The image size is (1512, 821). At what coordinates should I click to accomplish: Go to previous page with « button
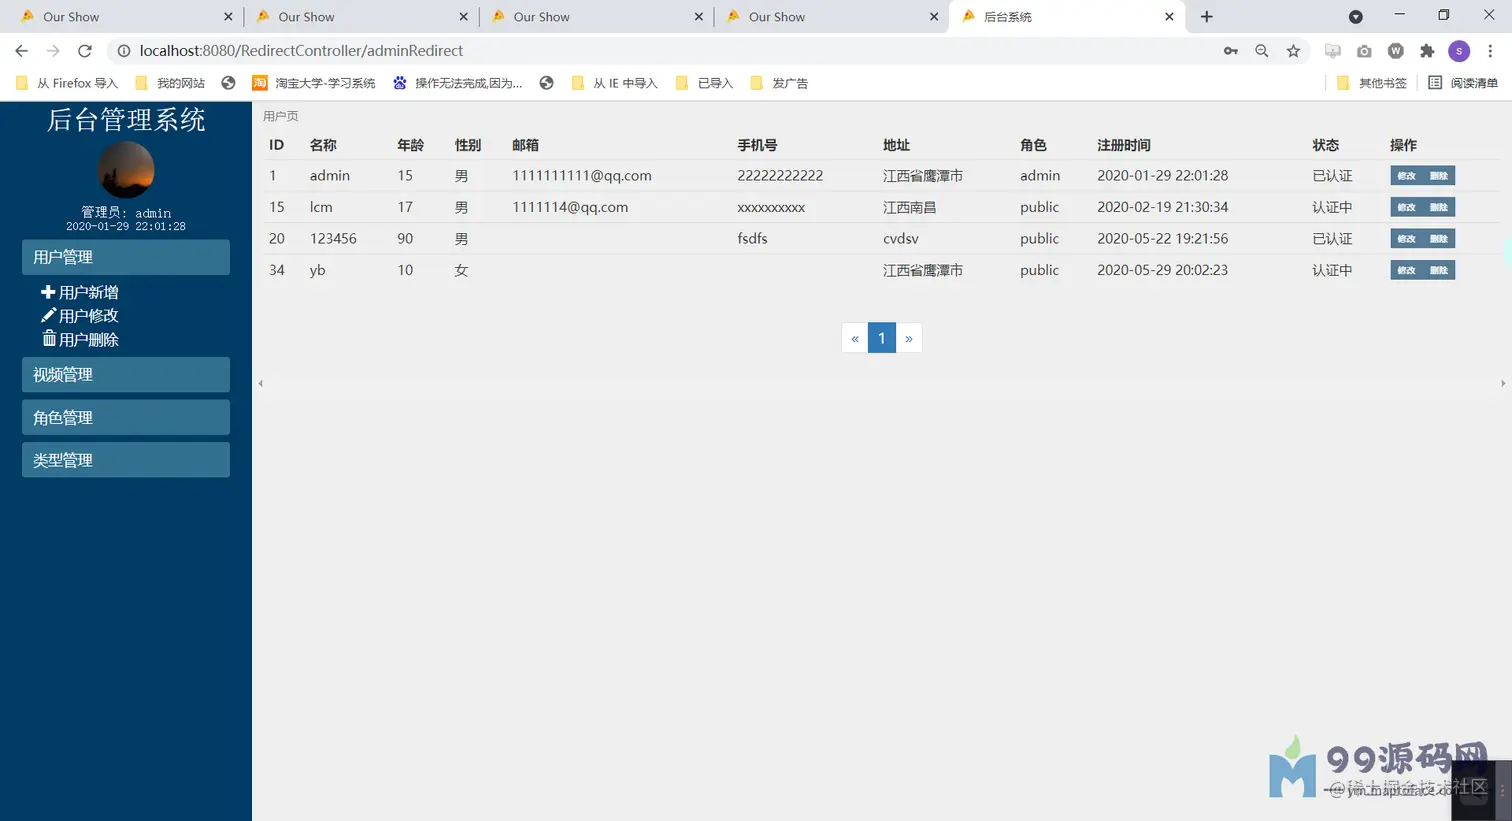coord(855,338)
